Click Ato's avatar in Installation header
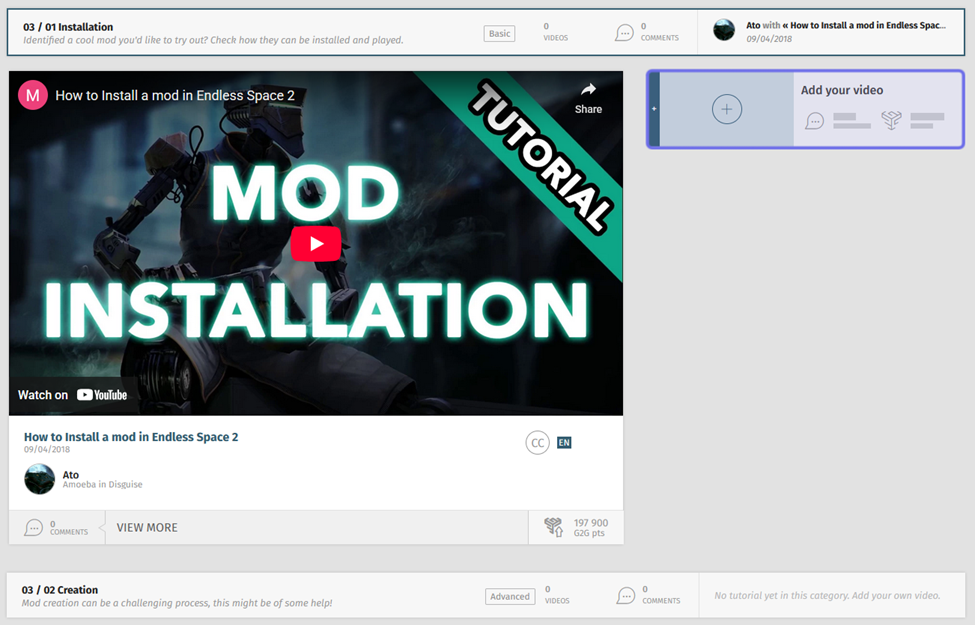 tap(724, 30)
